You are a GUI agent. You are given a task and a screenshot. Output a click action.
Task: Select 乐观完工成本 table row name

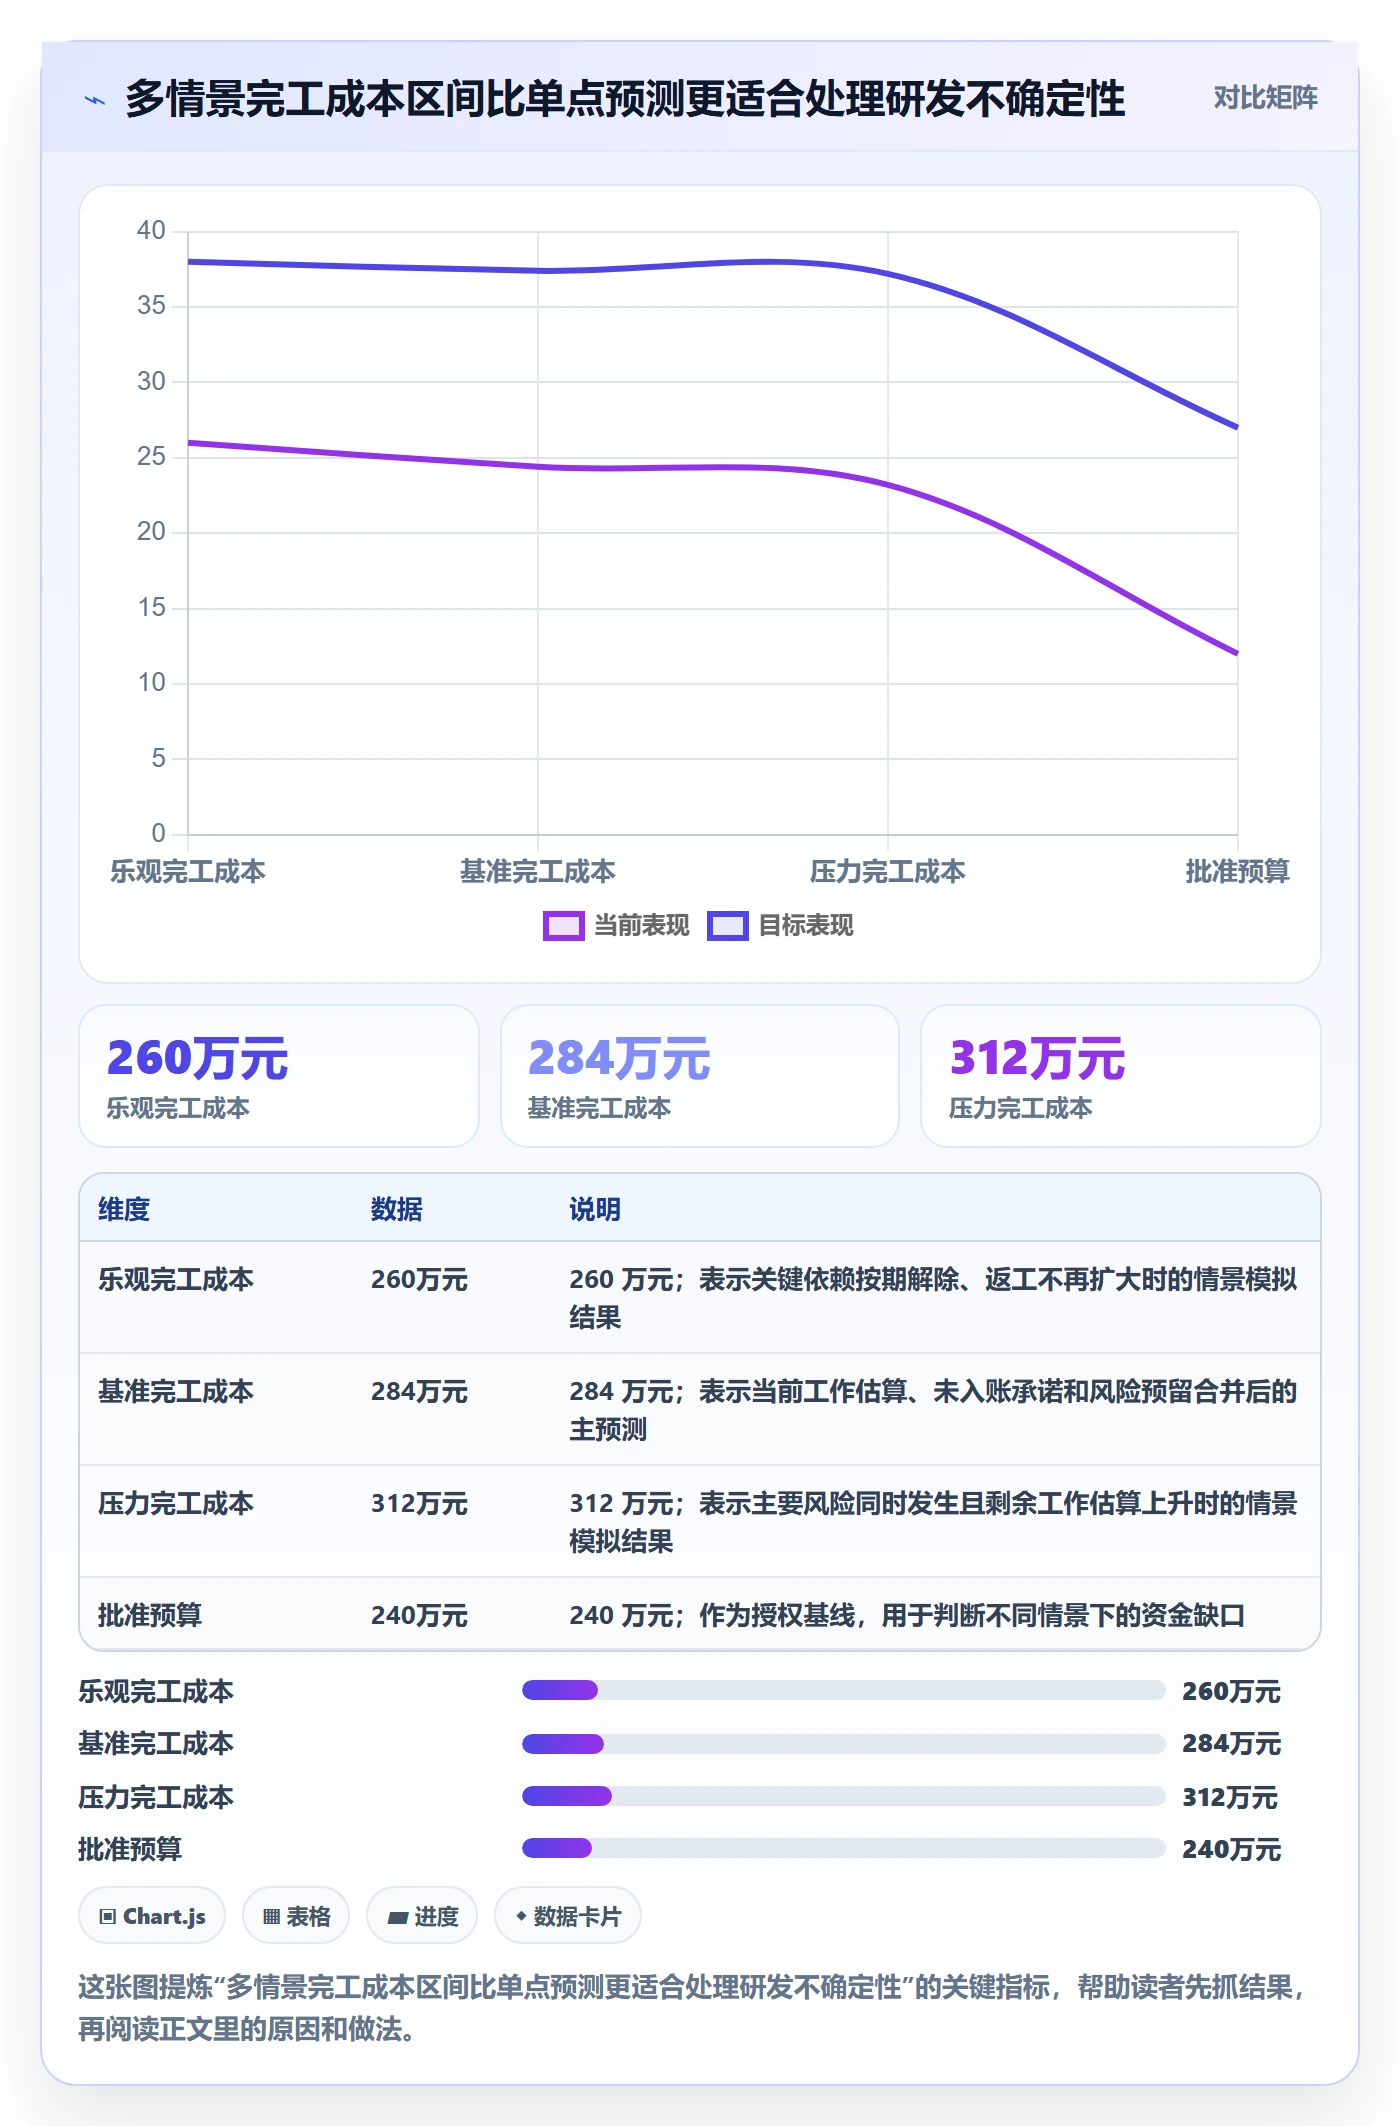176,1280
